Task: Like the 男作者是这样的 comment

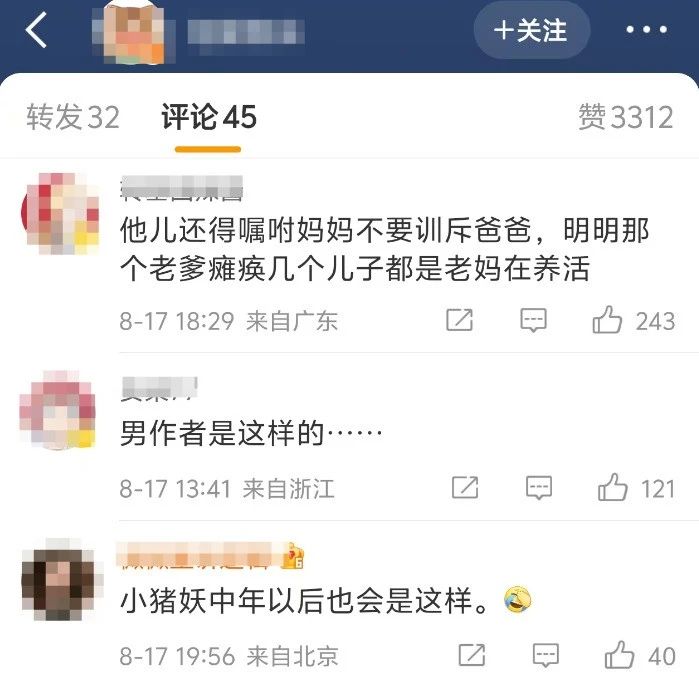Action: [x=613, y=488]
